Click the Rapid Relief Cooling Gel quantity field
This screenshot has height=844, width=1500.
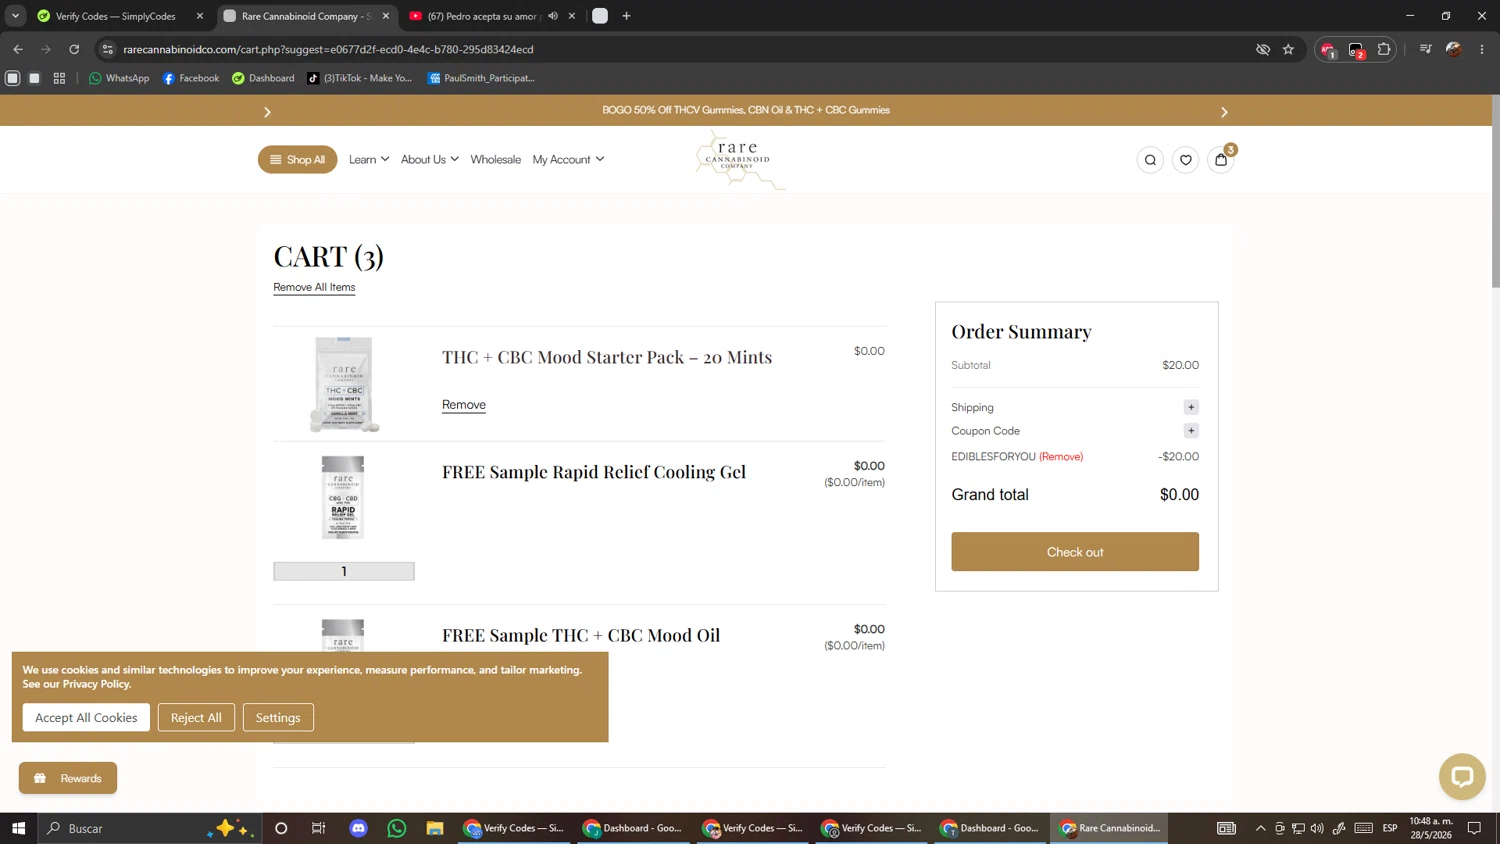click(x=344, y=571)
